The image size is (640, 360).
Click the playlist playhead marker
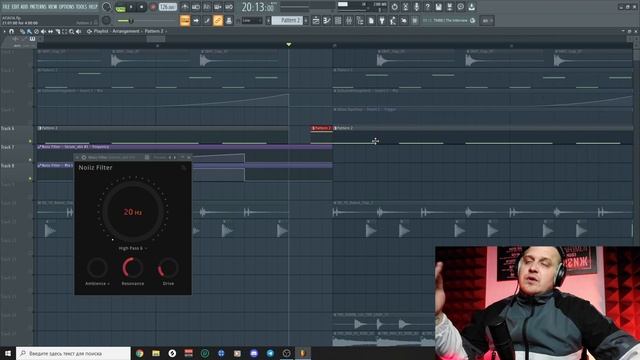(x=289, y=44)
